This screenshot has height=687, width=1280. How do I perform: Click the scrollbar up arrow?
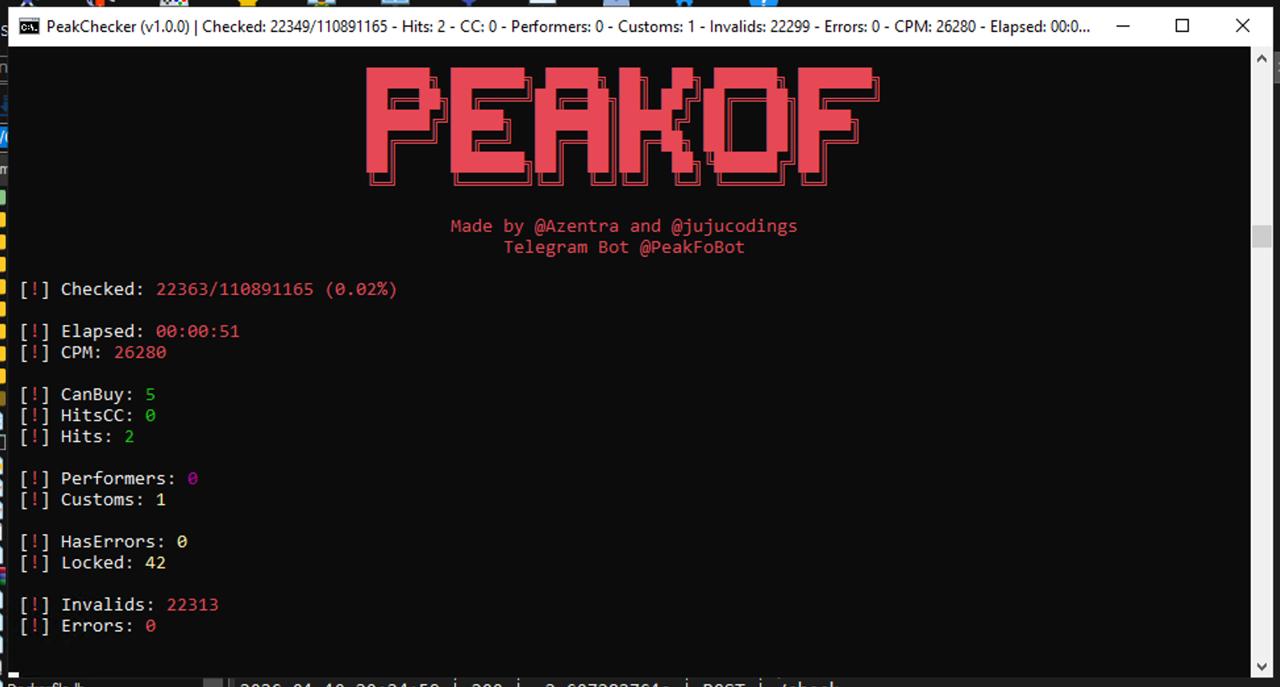pos(1262,58)
